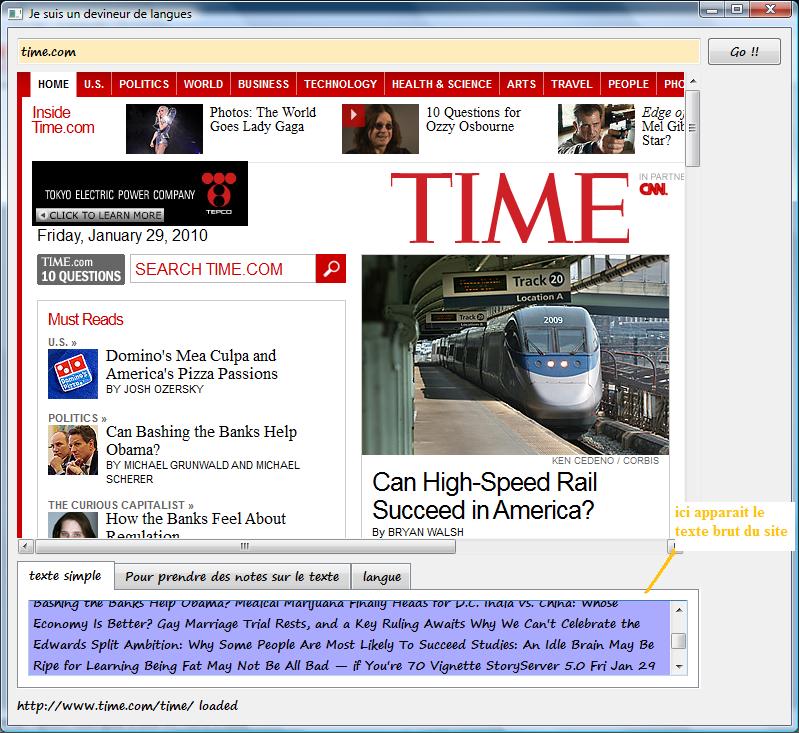Click inside the blue raw text area
Image resolution: width=799 pixels, height=733 pixels.
coord(349,638)
